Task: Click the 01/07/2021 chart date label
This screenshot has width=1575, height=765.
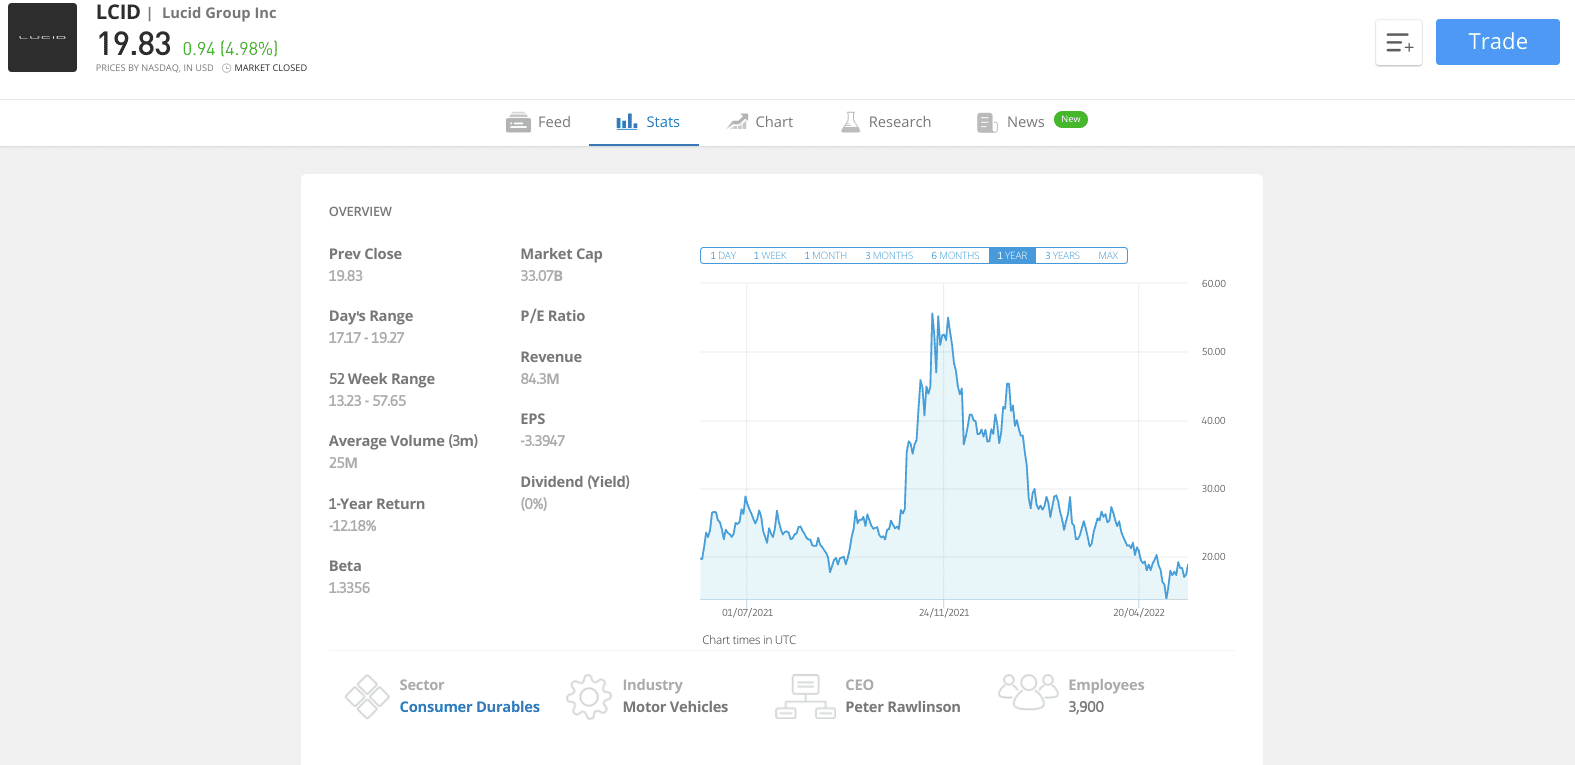Action: 747,613
